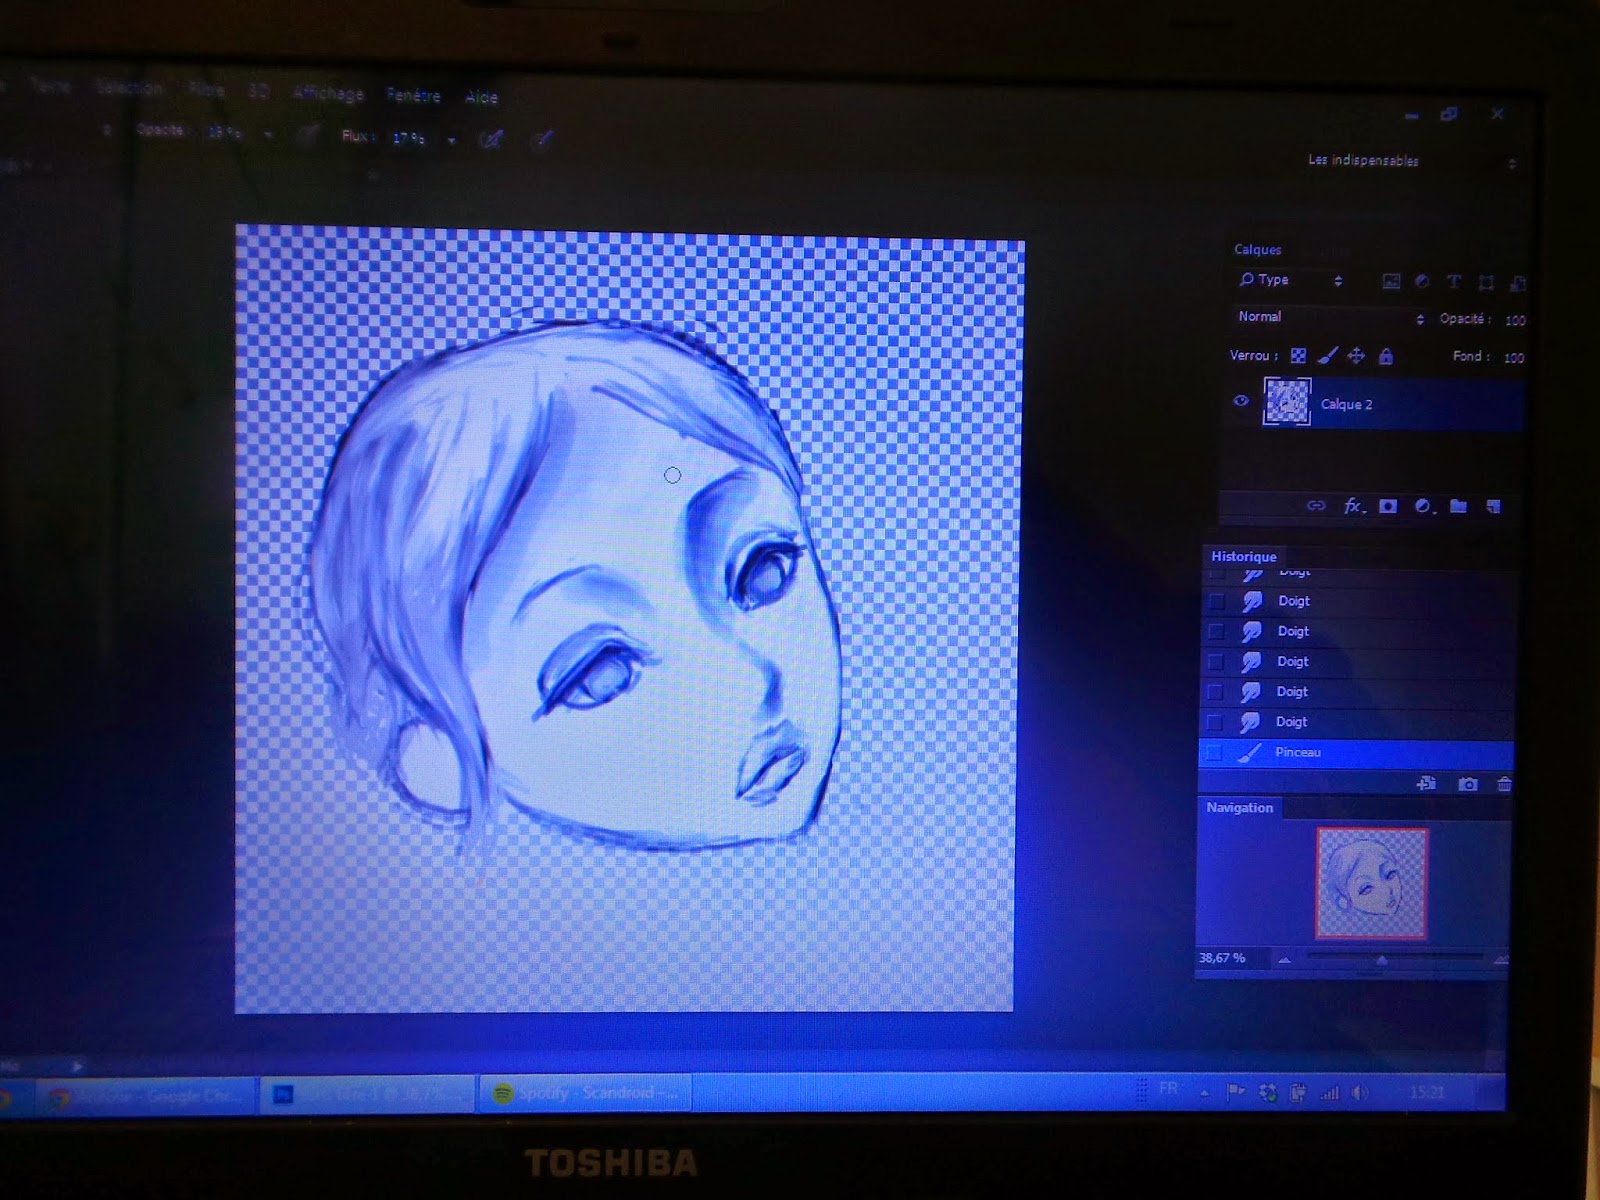Open the Les indispensables workspace dropdown
1600x1200 pixels.
tap(1412, 162)
